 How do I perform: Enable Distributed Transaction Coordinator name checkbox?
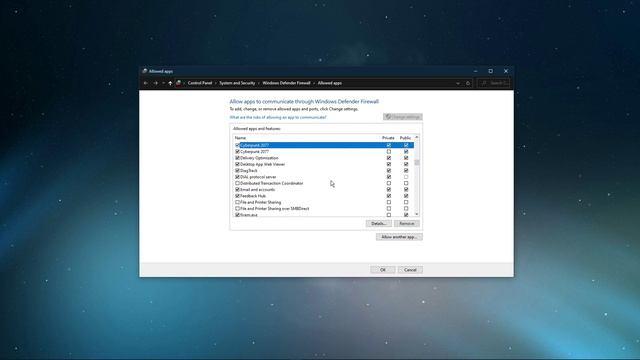tap(238, 183)
